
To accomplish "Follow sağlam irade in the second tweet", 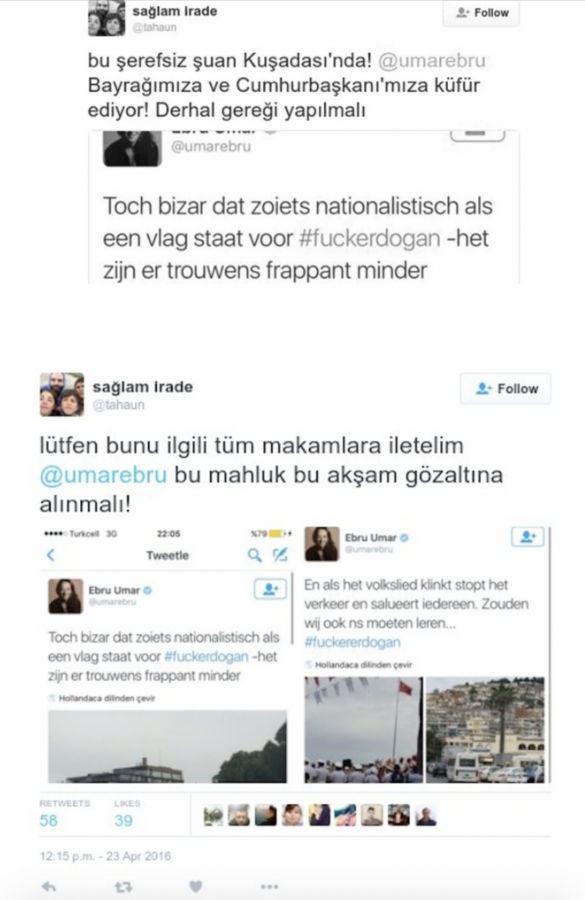I will tap(505, 389).
